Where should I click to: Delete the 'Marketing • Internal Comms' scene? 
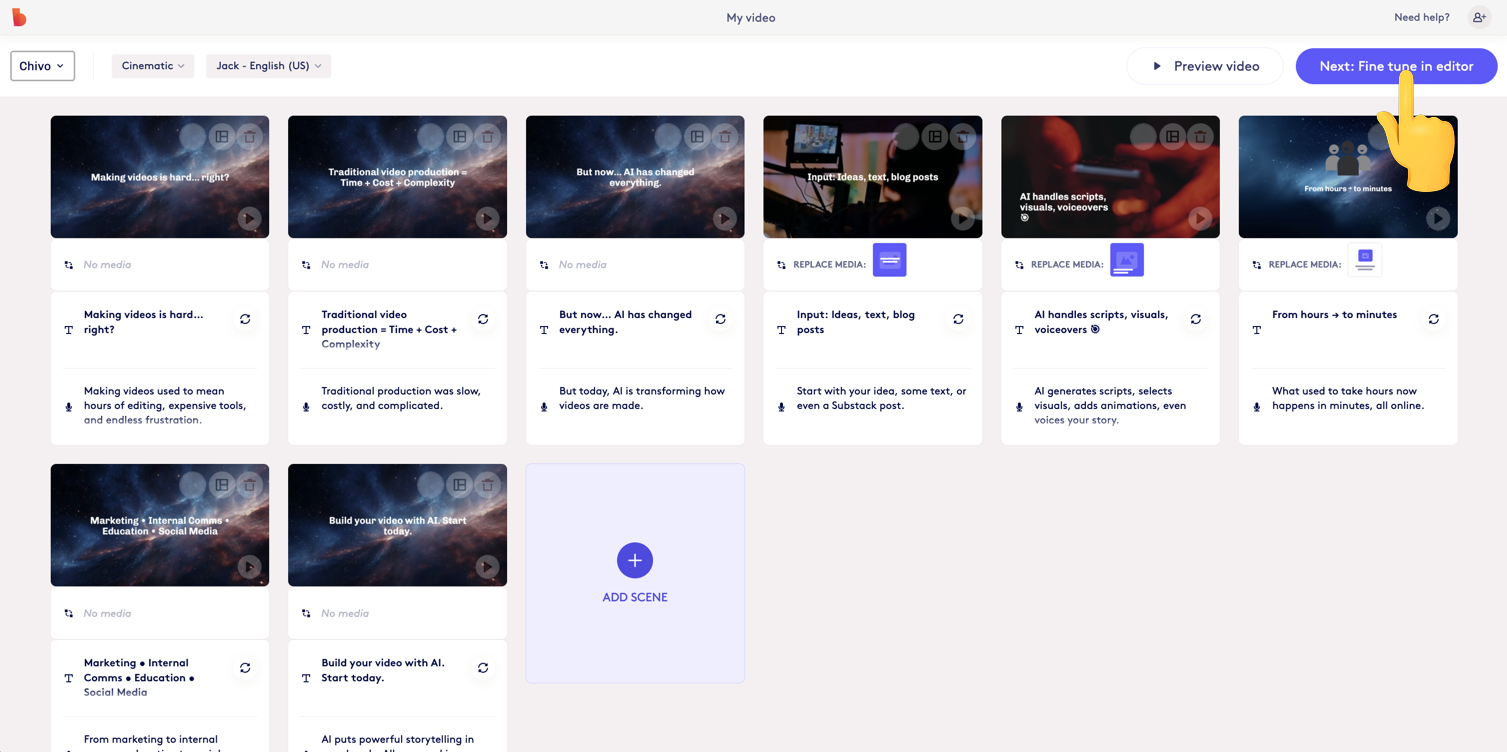(x=250, y=485)
